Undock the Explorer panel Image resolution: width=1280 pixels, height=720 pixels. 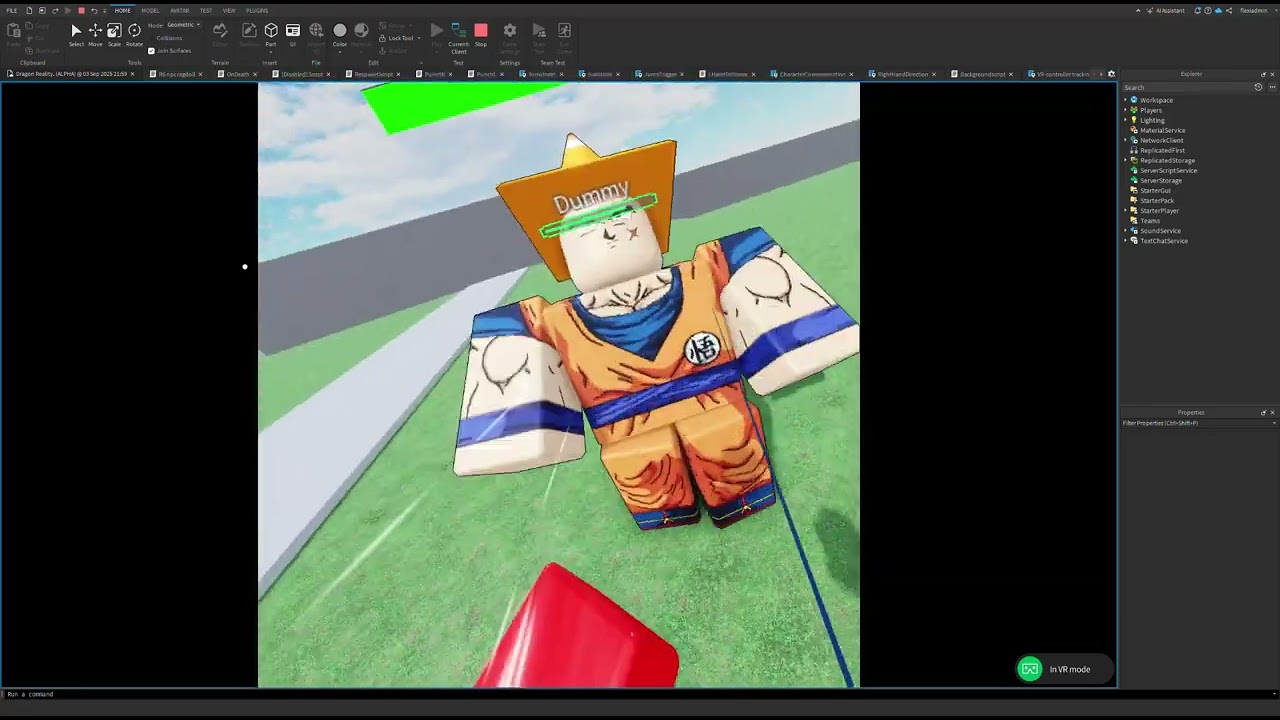click(1263, 74)
